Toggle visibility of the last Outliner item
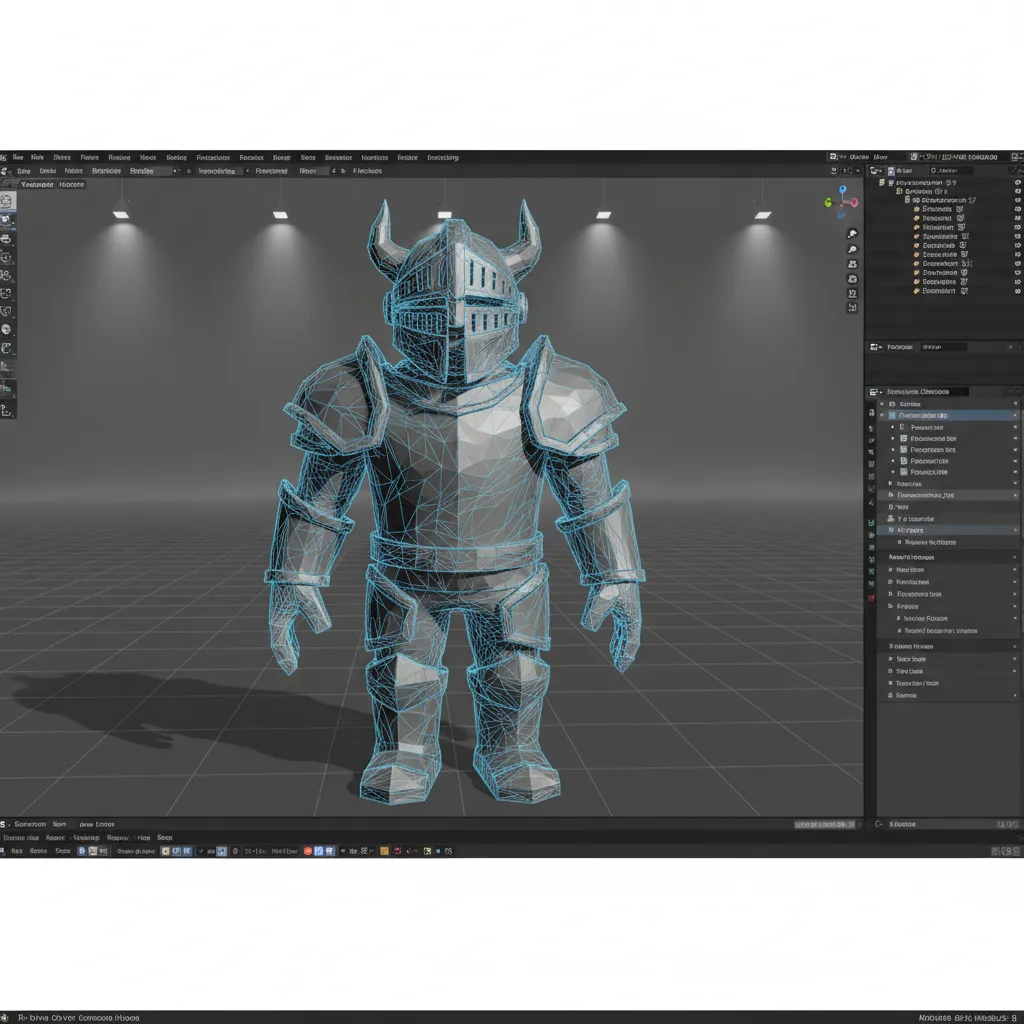Screen dimensions: 1024x1024 [x=1017, y=289]
